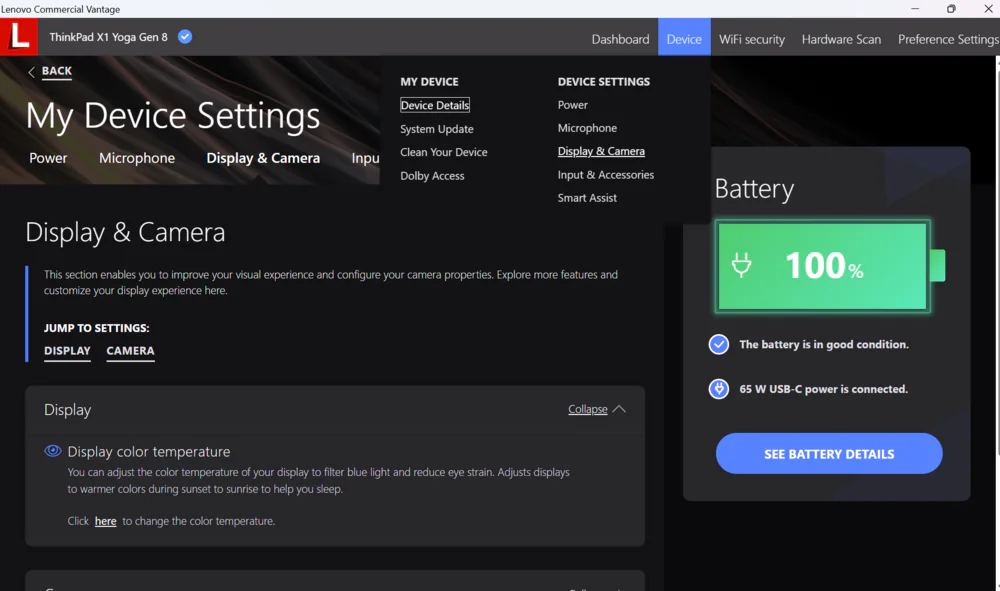The image size is (1000, 591).
Task: Choose Input & Accessories menu entry
Action: point(606,175)
